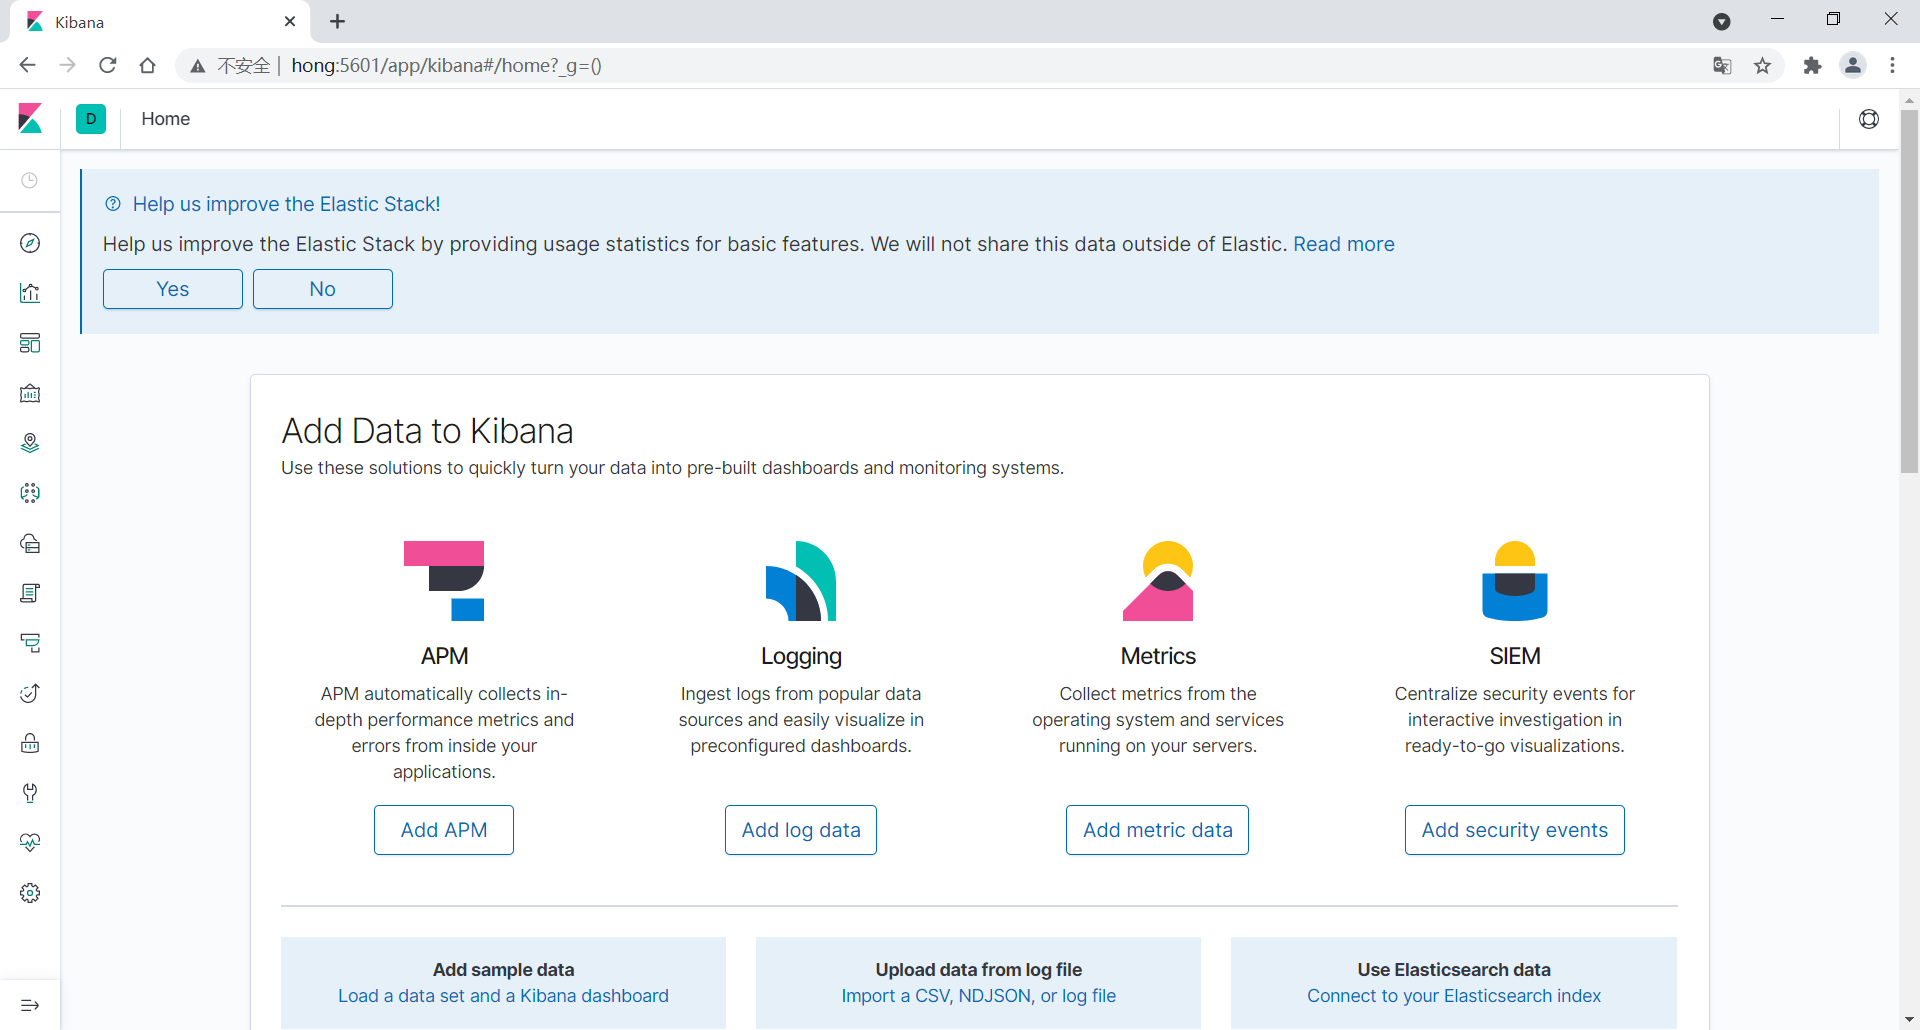Click the 'Add sample data' card title
1920x1030 pixels.
pos(503,970)
